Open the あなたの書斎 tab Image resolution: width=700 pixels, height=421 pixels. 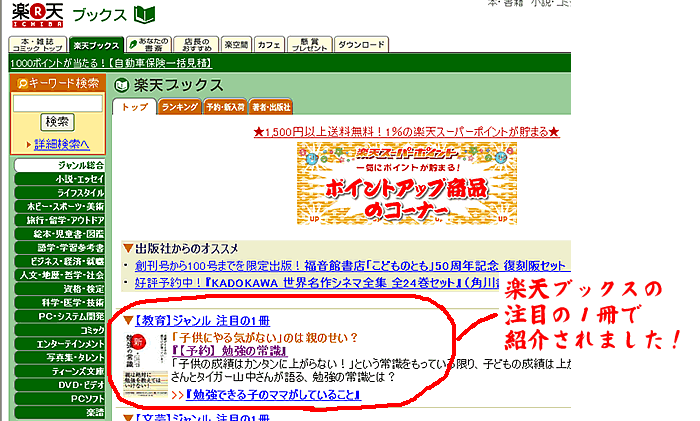click(149, 45)
